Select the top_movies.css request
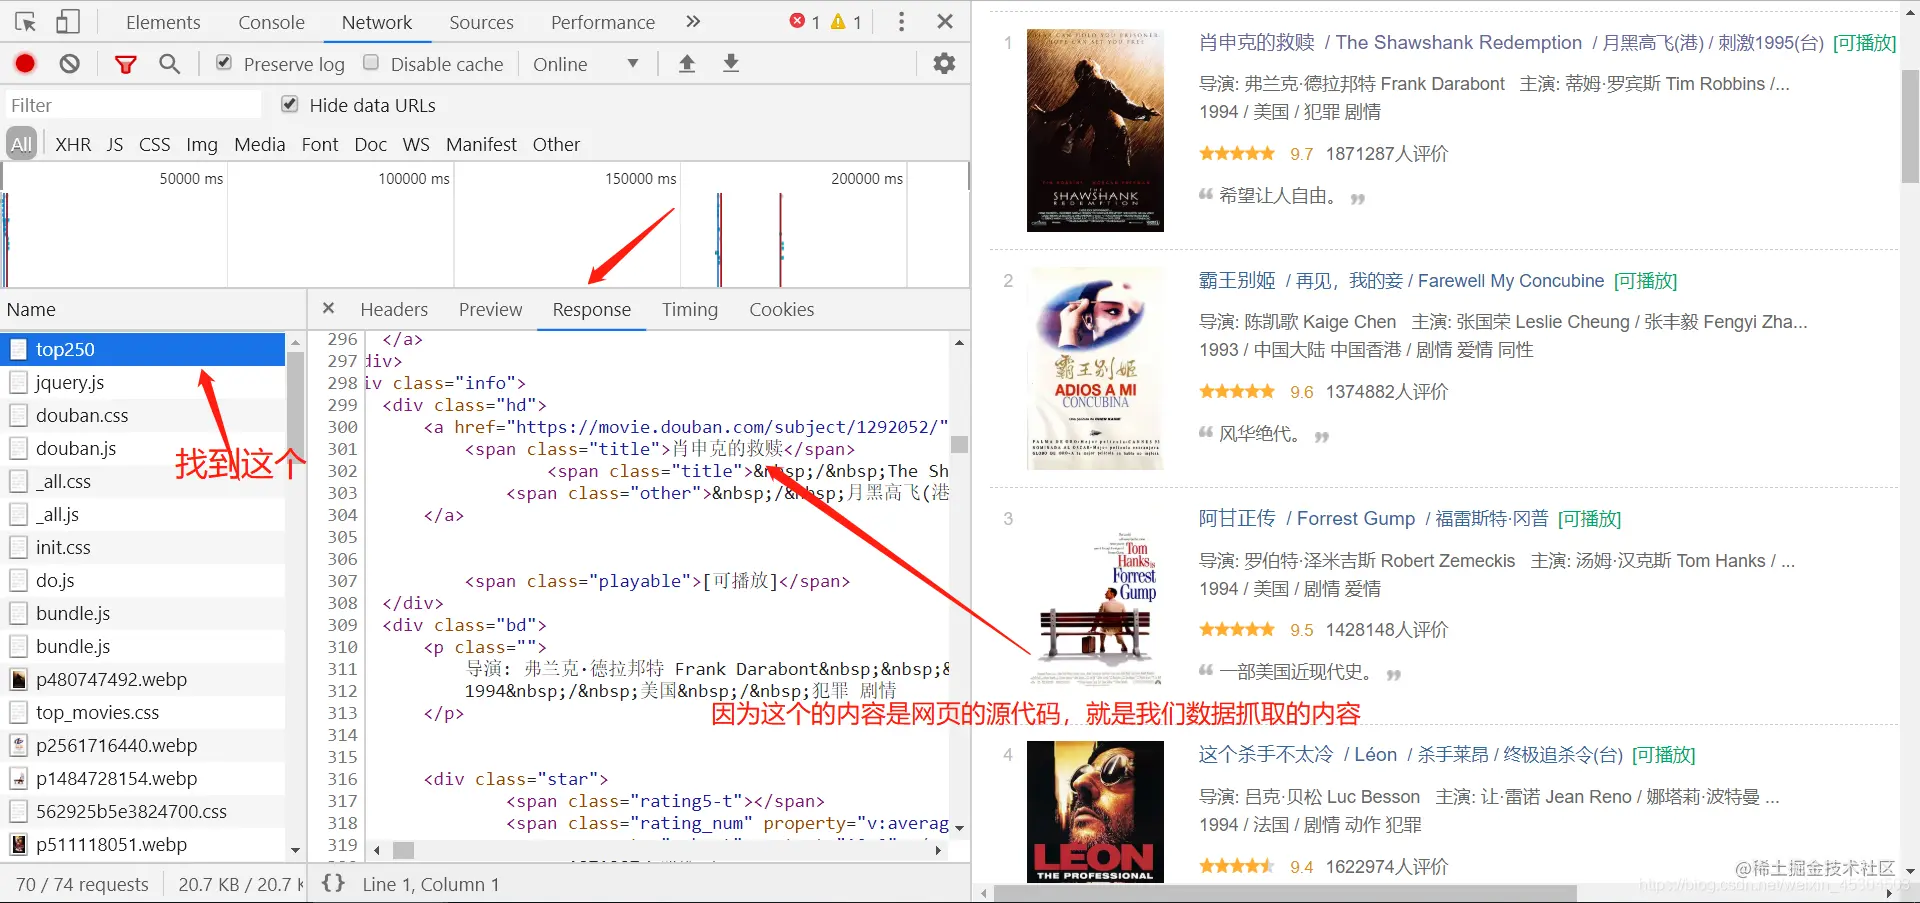 pos(143,712)
